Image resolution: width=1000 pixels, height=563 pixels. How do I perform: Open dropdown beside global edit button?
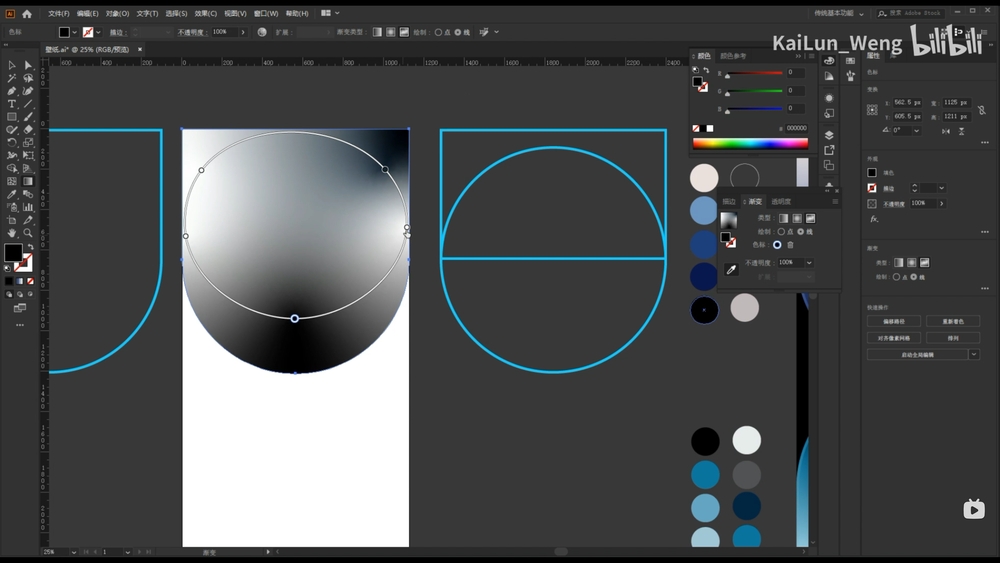pyautogui.click(x=974, y=355)
